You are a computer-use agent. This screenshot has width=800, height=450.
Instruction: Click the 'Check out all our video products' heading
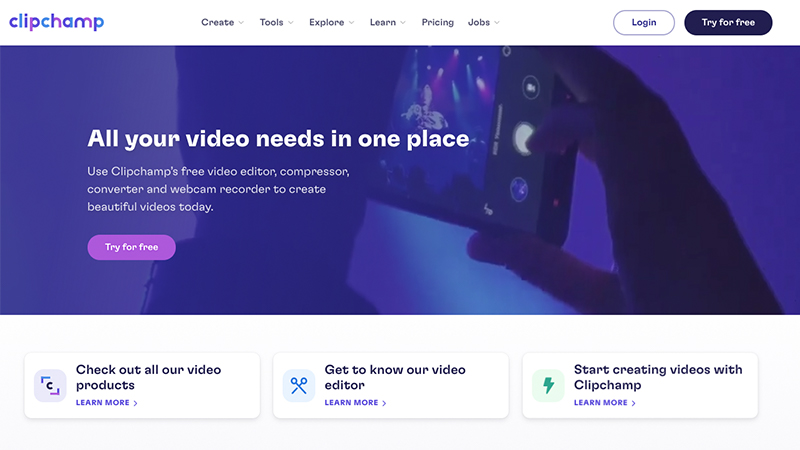(148, 377)
